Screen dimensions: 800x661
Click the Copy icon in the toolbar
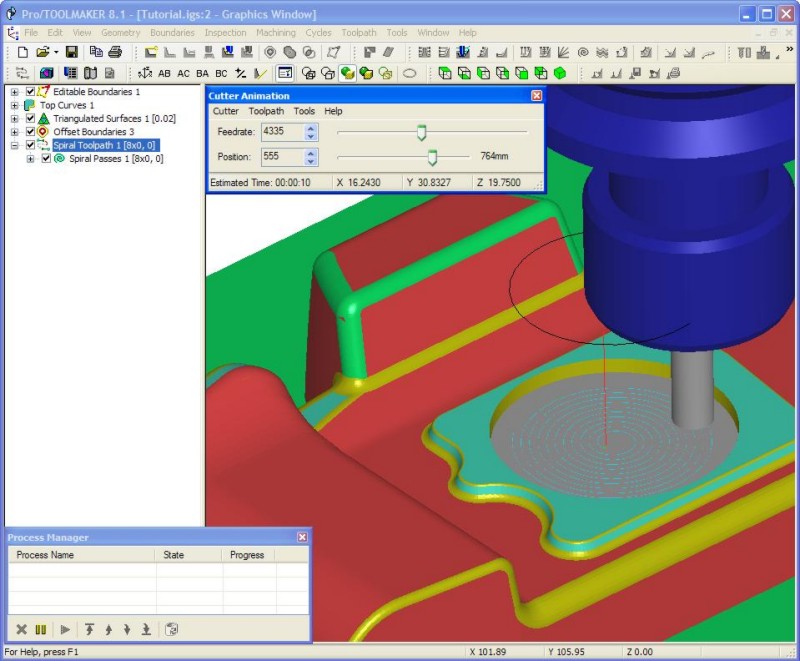[x=96, y=52]
